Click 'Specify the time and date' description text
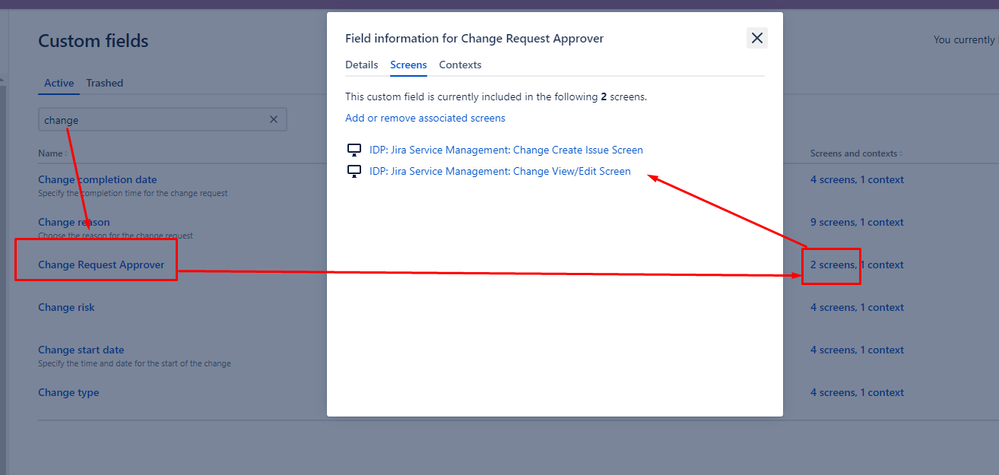Image resolution: width=999 pixels, height=475 pixels. pyautogui.click(x=134, y=364)
